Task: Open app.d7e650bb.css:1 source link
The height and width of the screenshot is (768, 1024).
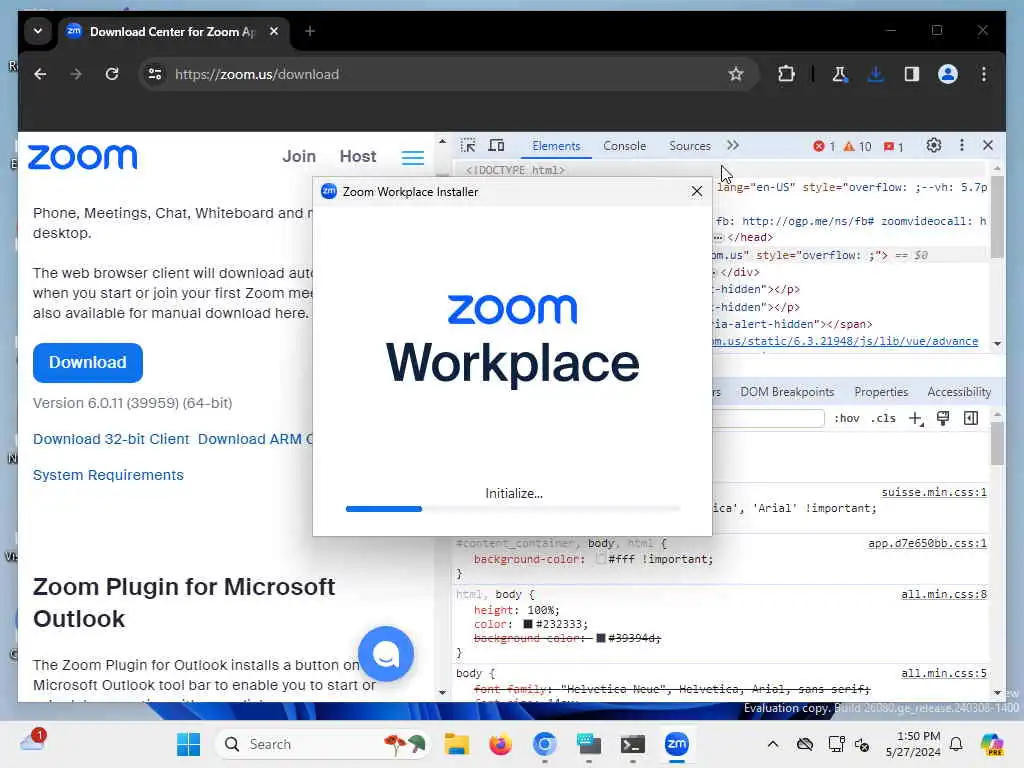Action: 927,543
